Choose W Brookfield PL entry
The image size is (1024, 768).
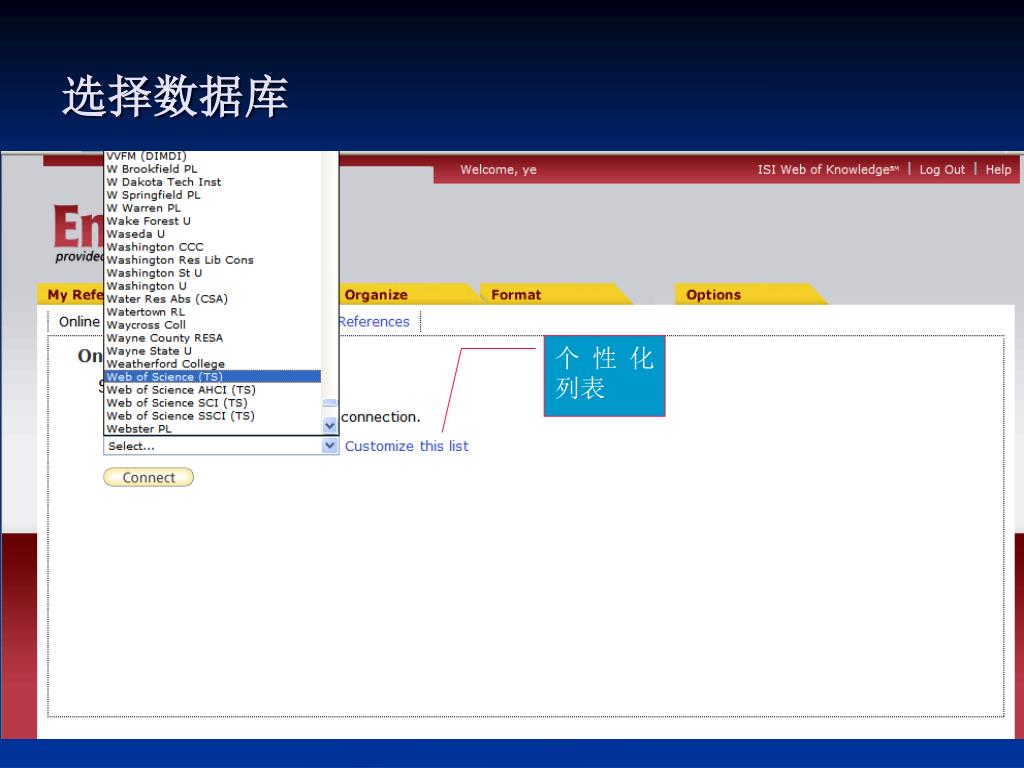tap(213, 168)
